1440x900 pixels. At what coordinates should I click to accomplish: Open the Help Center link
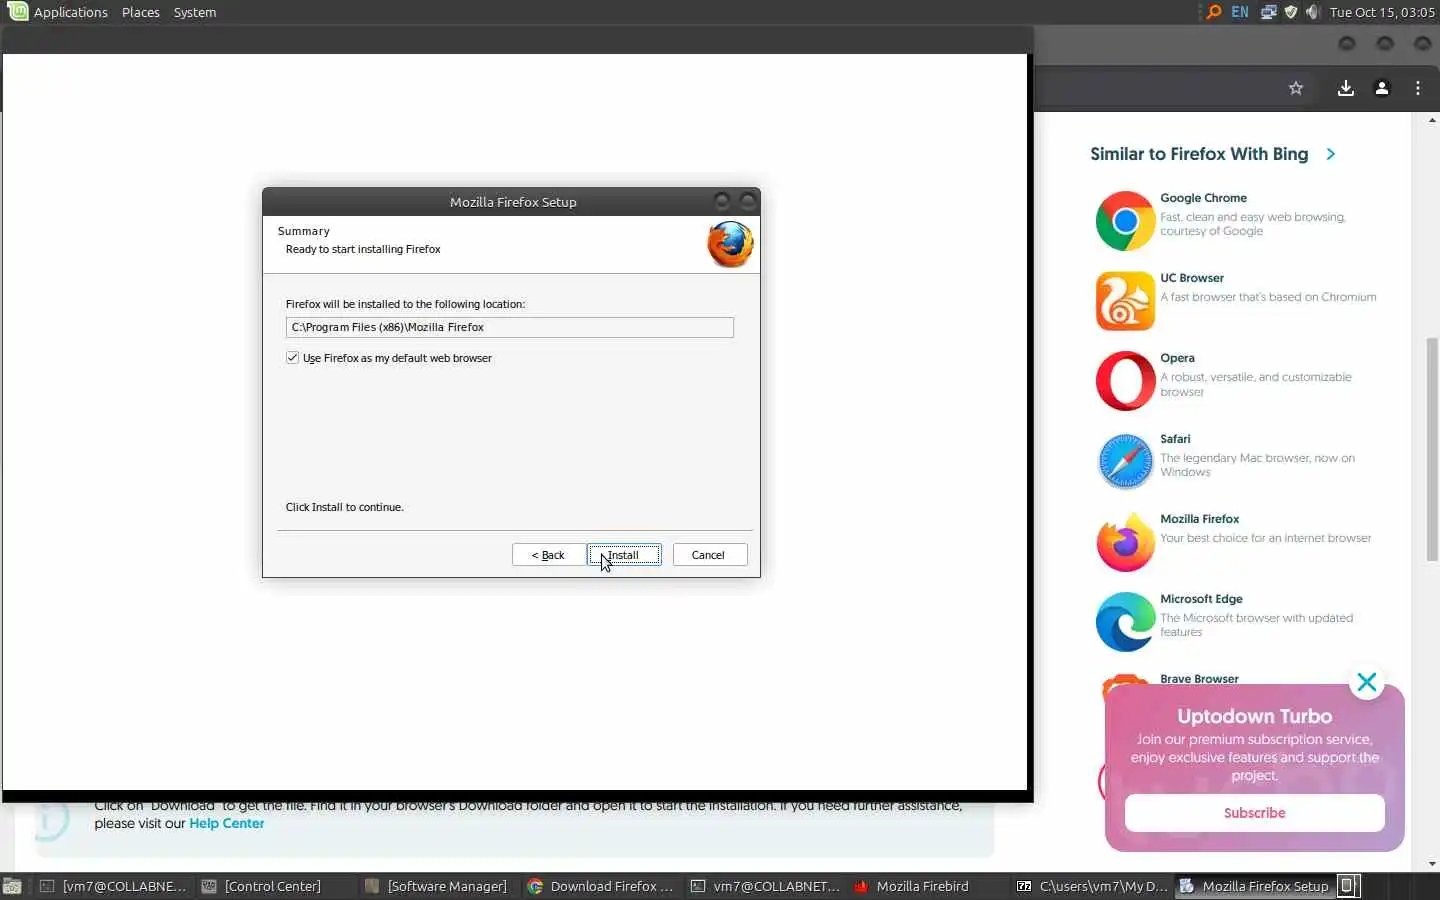click(227, 823)
